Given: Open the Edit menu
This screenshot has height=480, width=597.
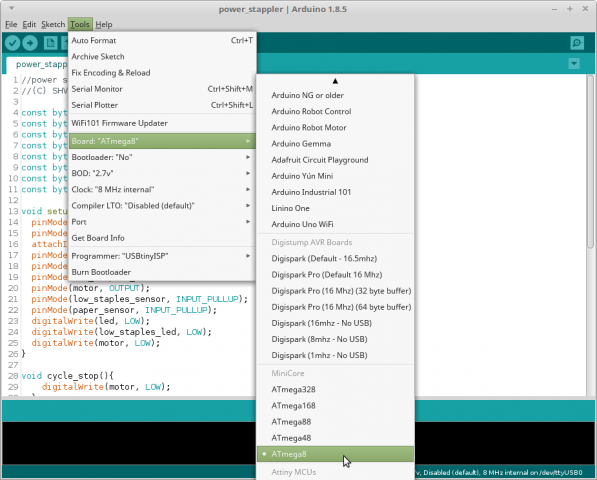Looking at the screenshot, I should (29, 24).
